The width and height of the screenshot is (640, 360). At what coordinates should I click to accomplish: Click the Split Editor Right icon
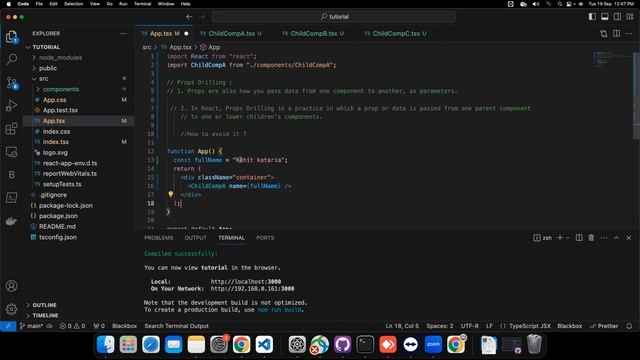[x=616, y=33]
